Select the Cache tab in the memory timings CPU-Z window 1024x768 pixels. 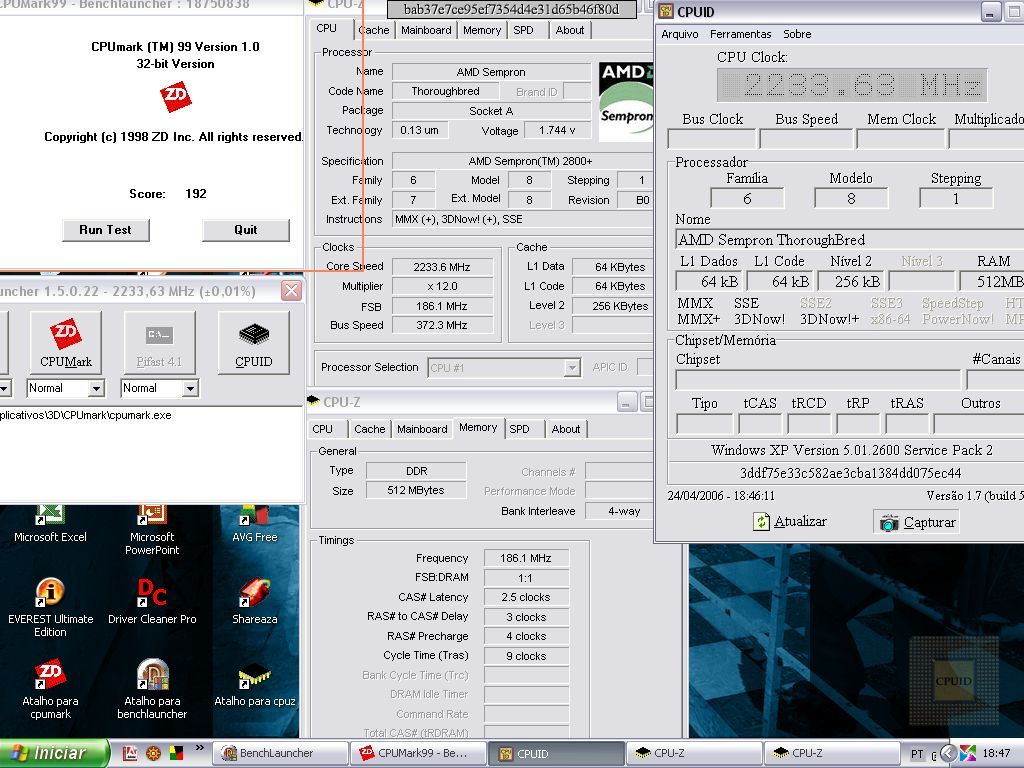370,429
